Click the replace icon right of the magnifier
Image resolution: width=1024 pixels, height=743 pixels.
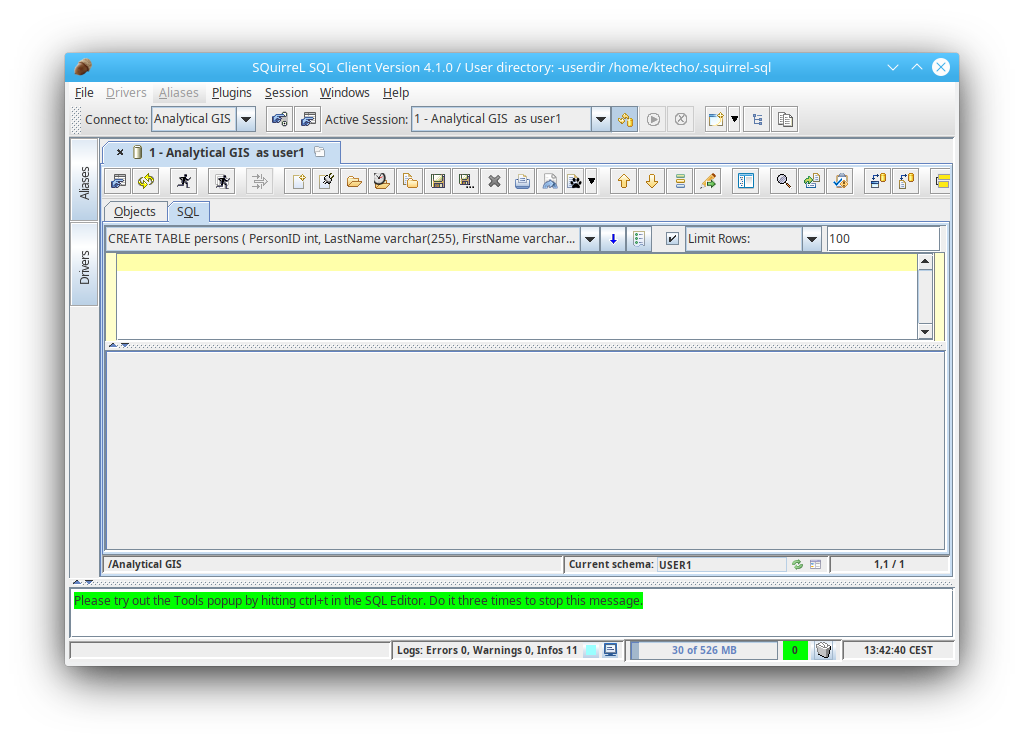(x=811, y=181)
